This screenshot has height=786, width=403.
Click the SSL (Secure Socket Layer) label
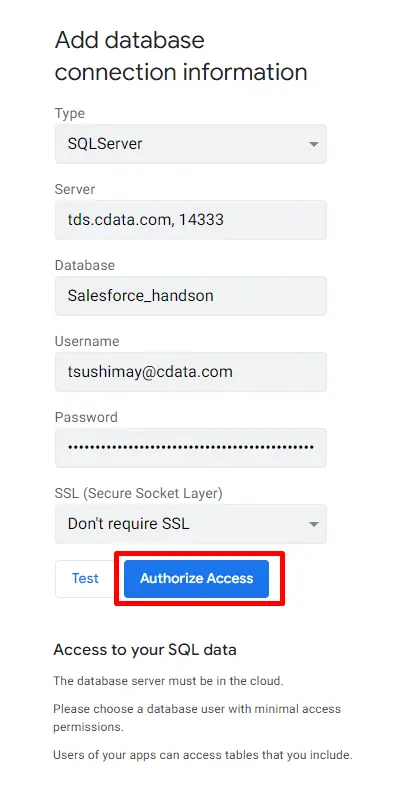click(138, 493)
